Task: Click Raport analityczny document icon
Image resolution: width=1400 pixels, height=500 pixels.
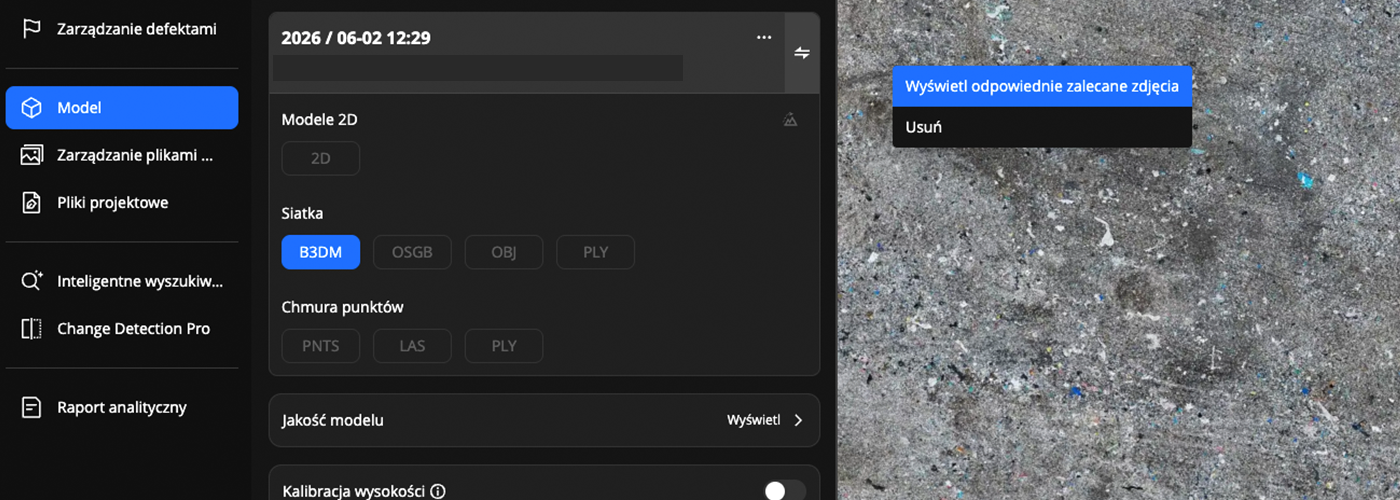Action: [x=31, y=408]
